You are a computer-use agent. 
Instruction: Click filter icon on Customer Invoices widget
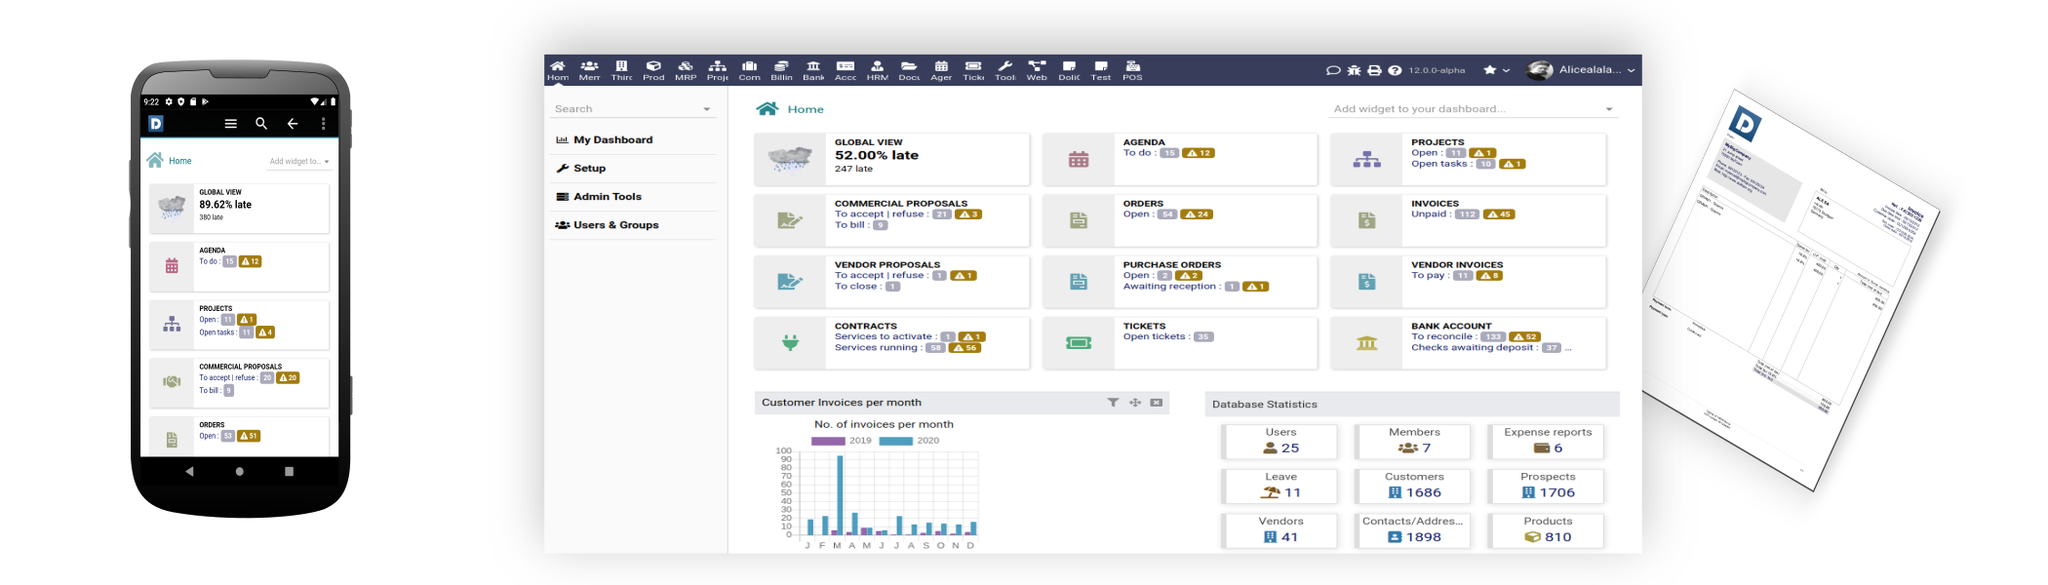[1113, 402]
